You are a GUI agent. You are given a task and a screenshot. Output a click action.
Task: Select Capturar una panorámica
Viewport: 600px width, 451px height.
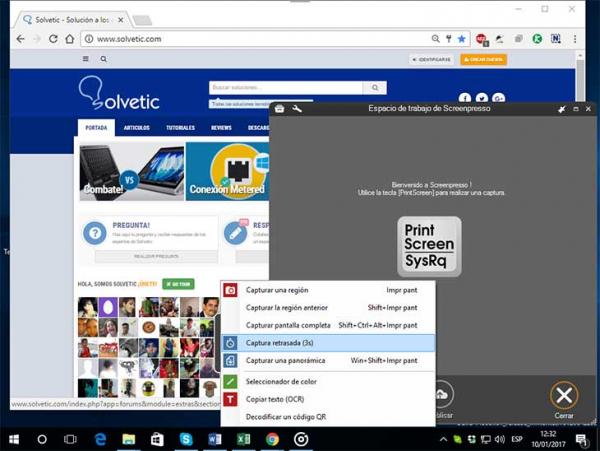[x=328, y=361]
